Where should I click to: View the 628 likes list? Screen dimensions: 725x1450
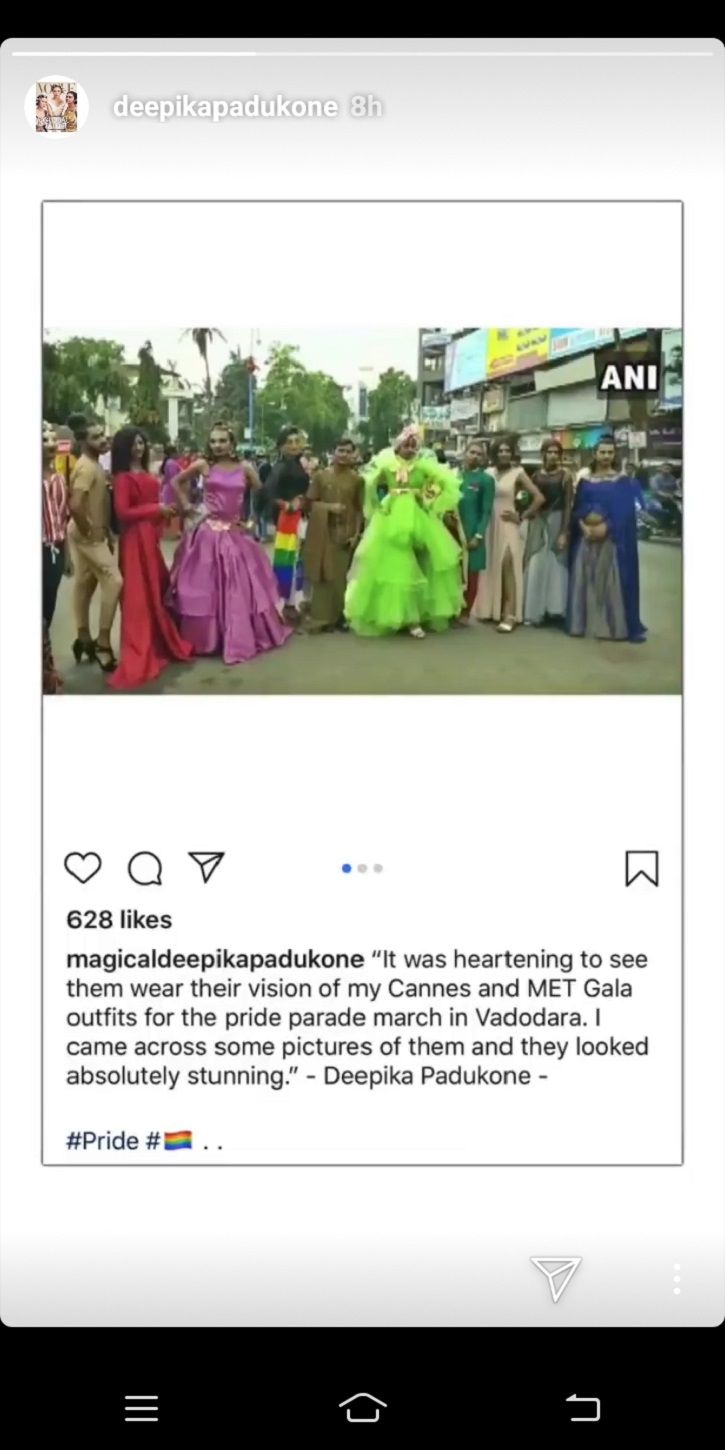119,919
